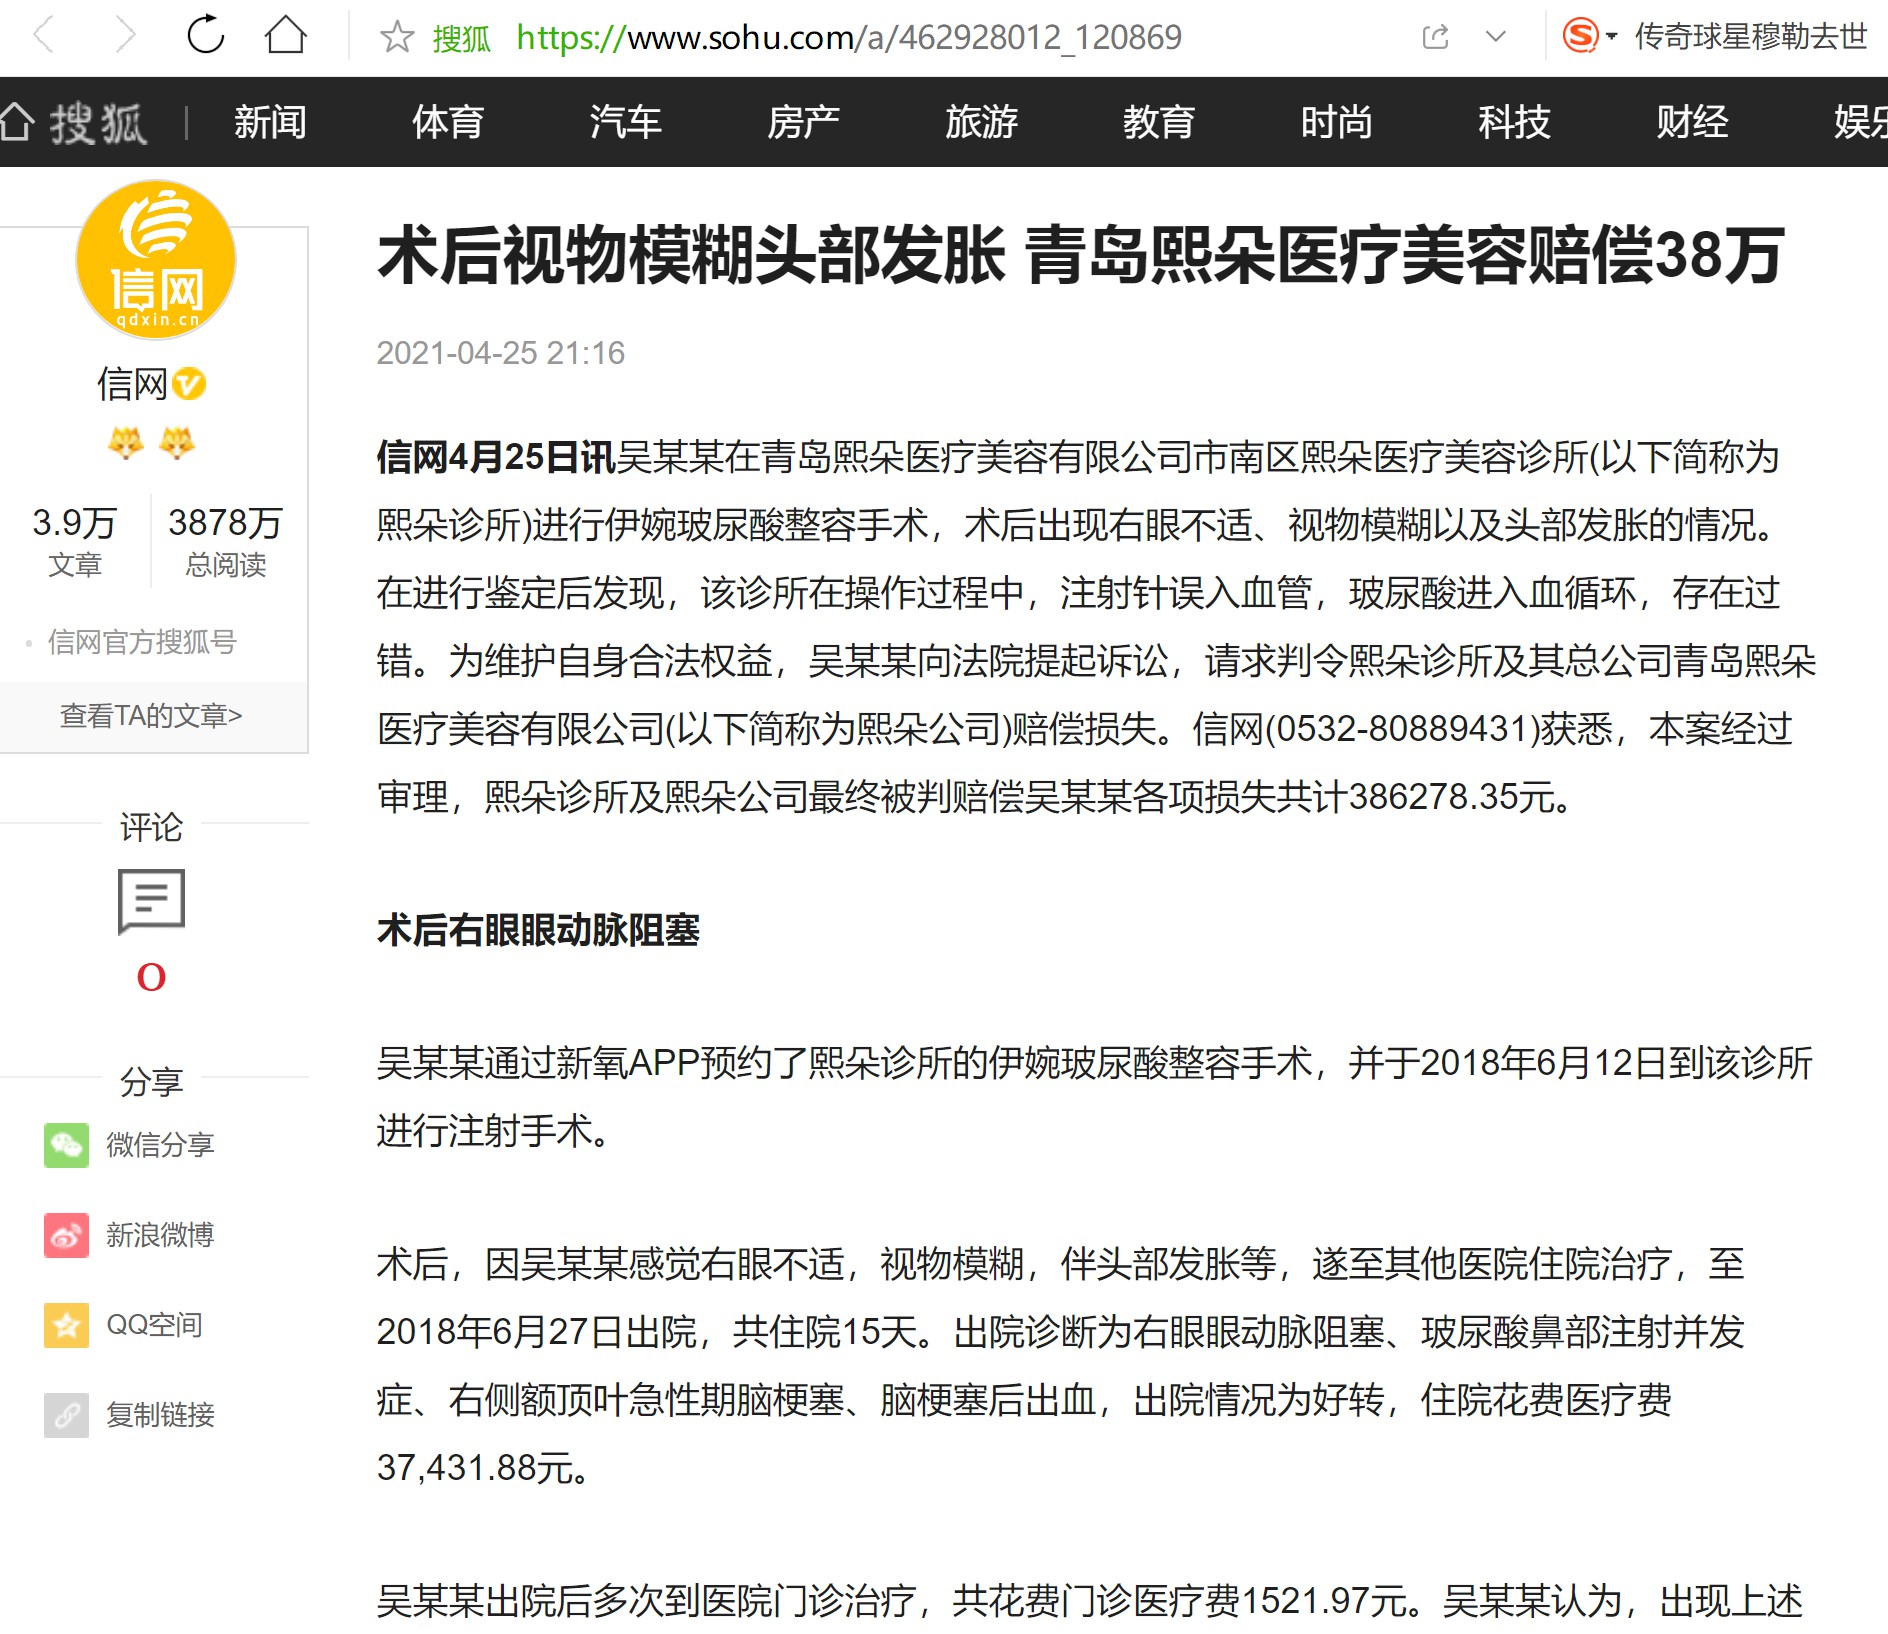The image size is (1888, 1634).
Task: Click the verified V badge beside 信网
Action: click(x=189, y=384)
